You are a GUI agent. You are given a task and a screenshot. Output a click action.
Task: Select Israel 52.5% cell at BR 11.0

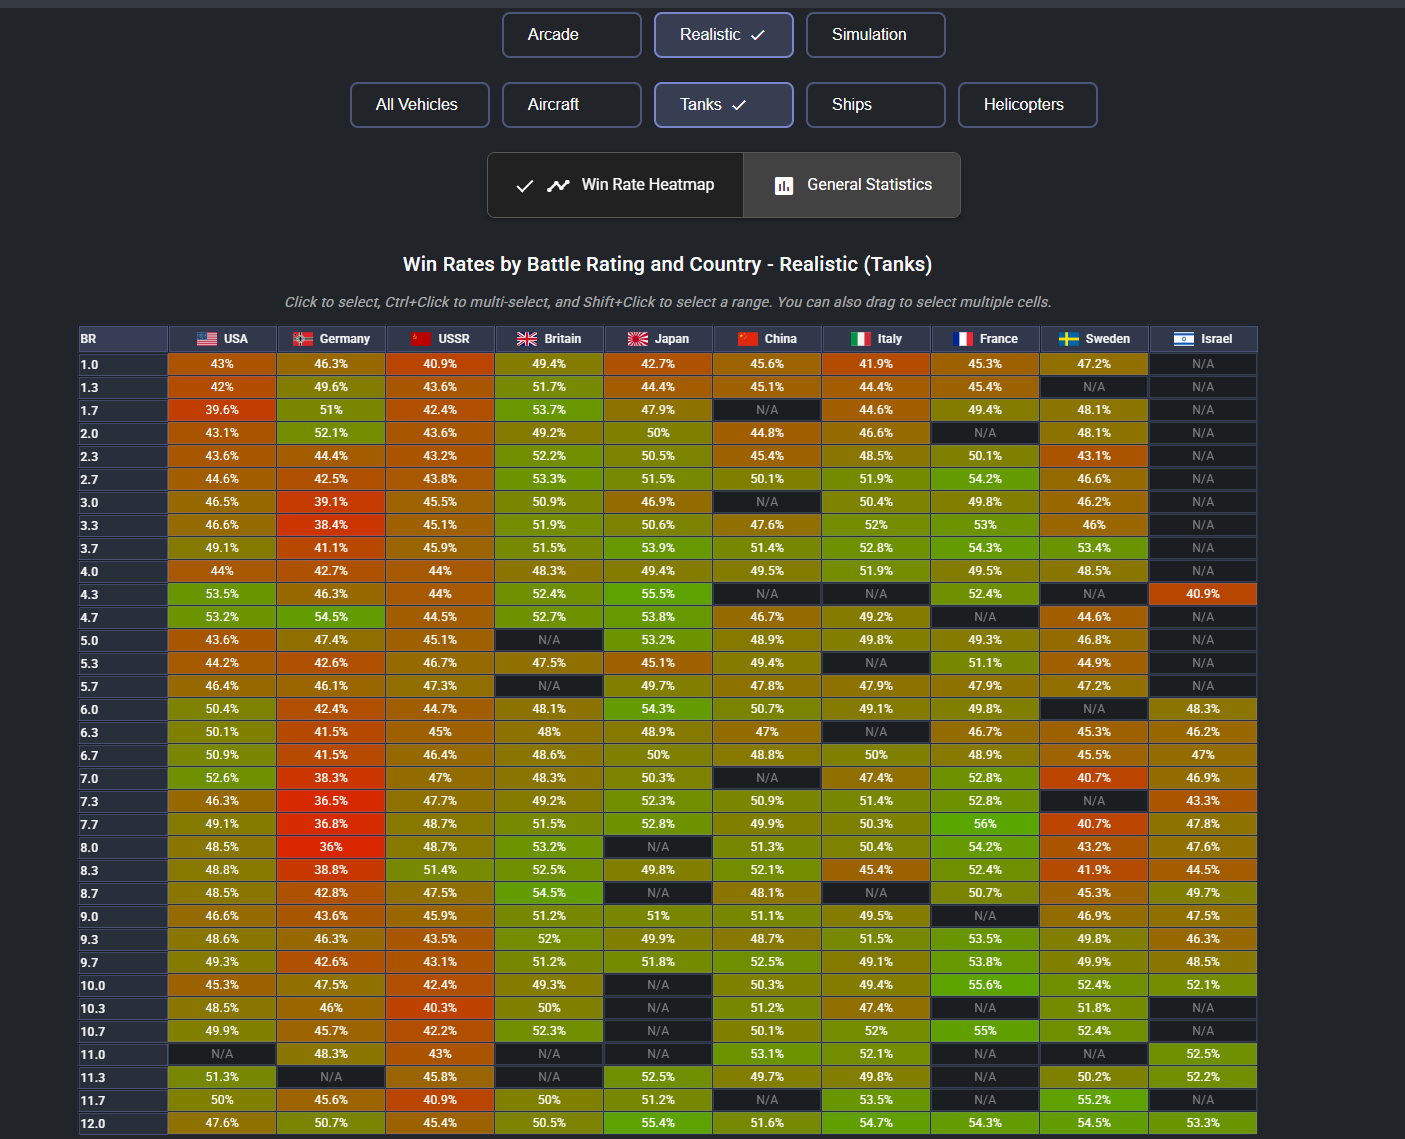pyautogui.click(x=1203, y=1054)
